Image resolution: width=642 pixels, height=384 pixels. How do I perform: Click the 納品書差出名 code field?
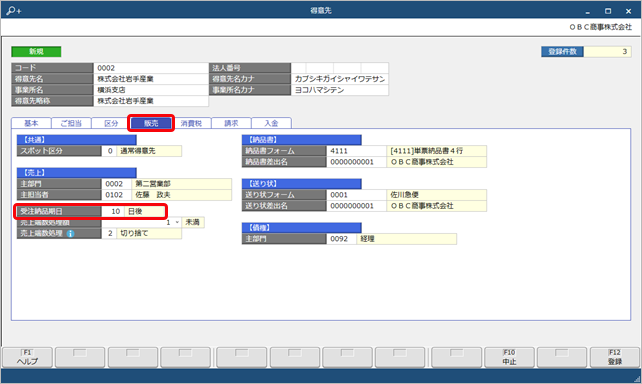[356, 162]
